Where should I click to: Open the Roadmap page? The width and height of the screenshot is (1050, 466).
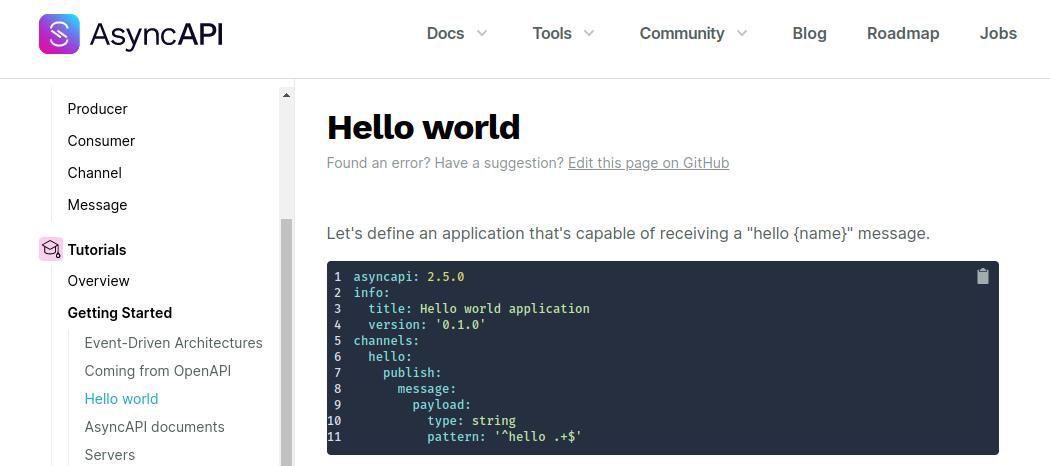[x=902, y=33]
